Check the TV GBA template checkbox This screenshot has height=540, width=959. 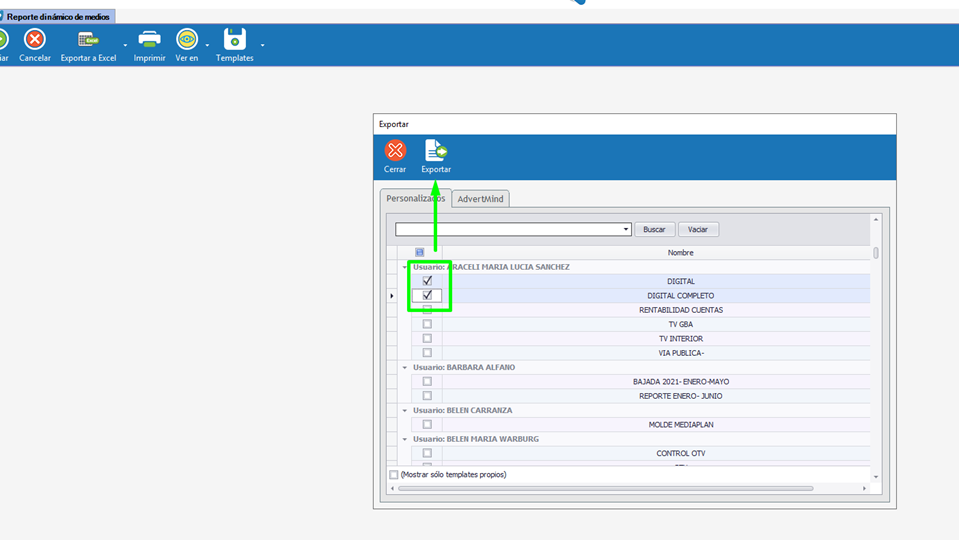(x=427, y=324)
